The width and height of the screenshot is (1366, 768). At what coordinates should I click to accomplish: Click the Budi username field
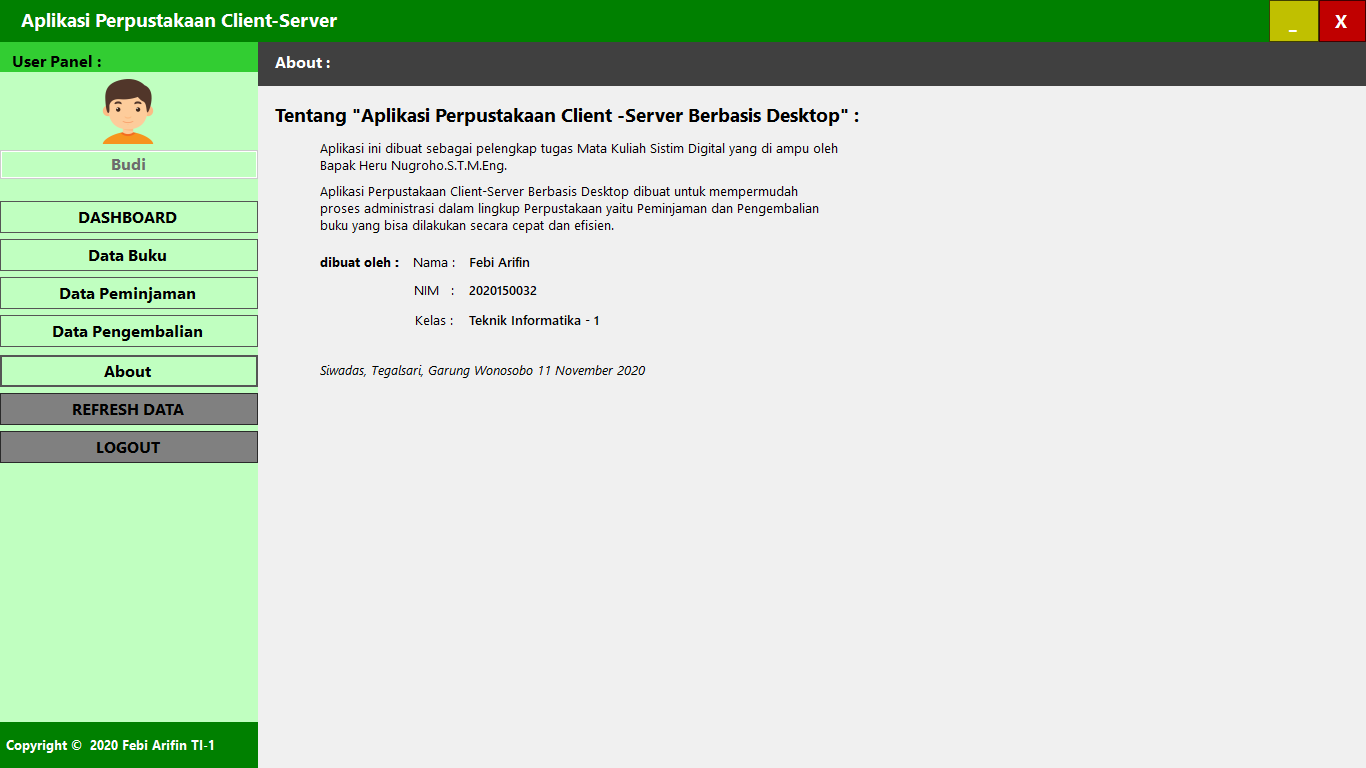coord(128,164)
